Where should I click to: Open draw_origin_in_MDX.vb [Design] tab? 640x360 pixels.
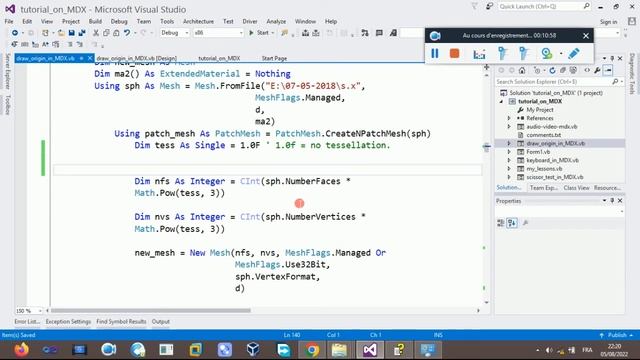click(x=137, y=58)
